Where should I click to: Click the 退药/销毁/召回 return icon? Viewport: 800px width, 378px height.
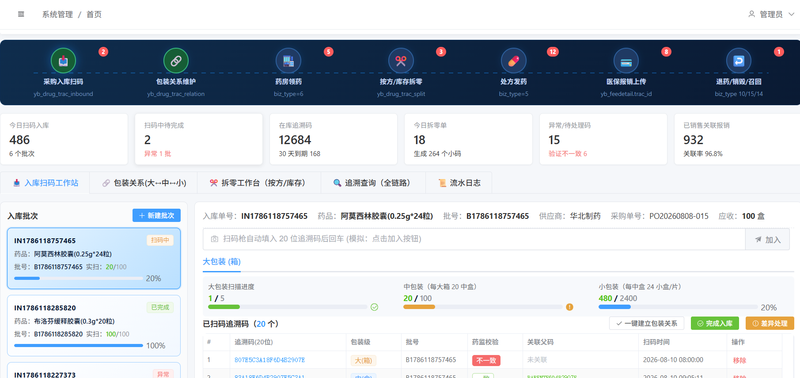tap(738, 61)
